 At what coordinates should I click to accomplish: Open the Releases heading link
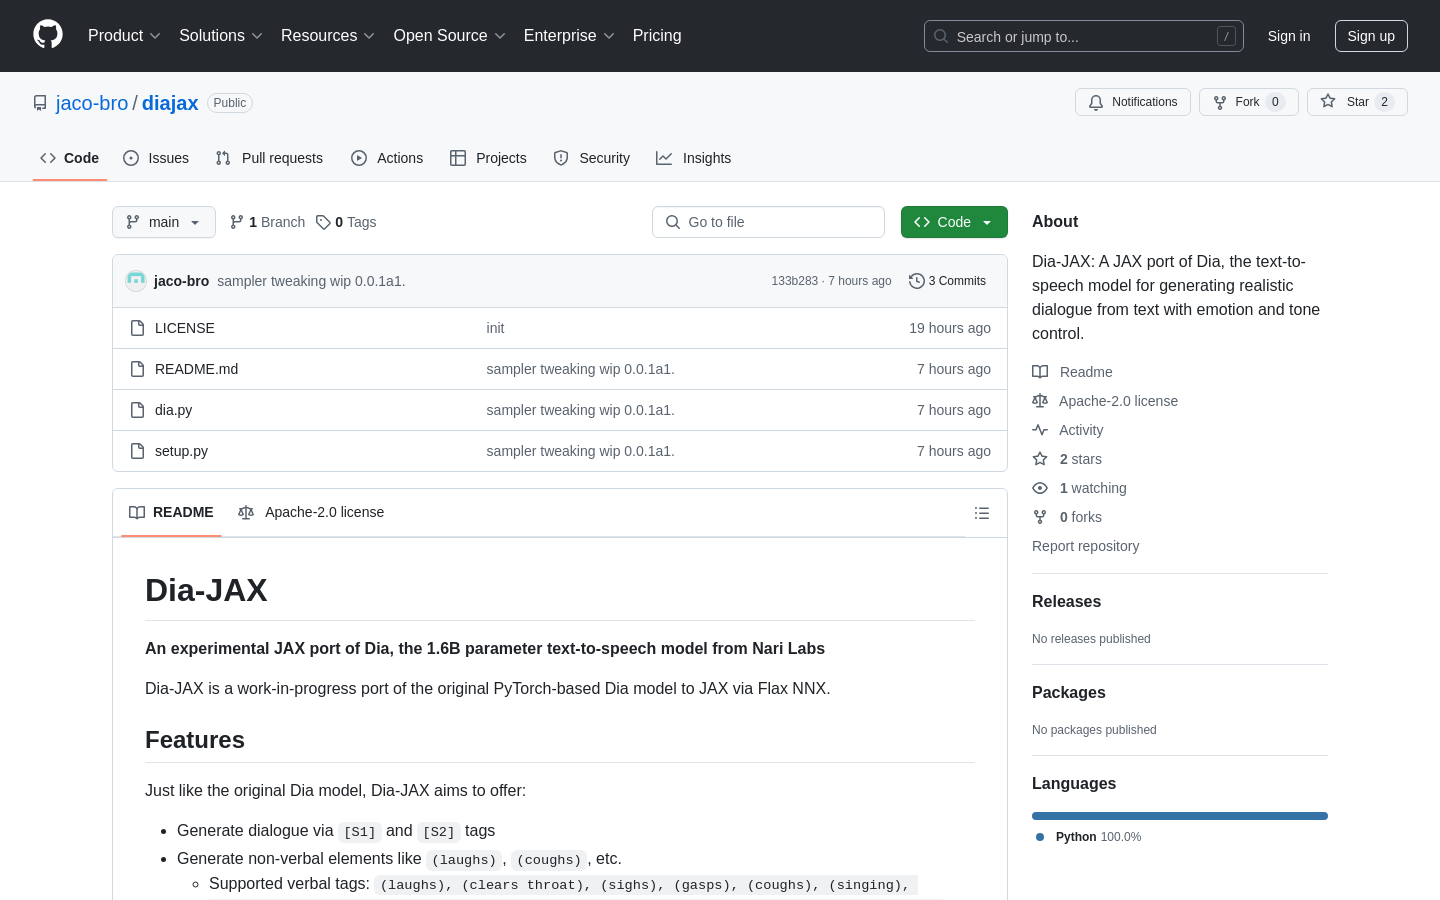(x=1066, y=601)
